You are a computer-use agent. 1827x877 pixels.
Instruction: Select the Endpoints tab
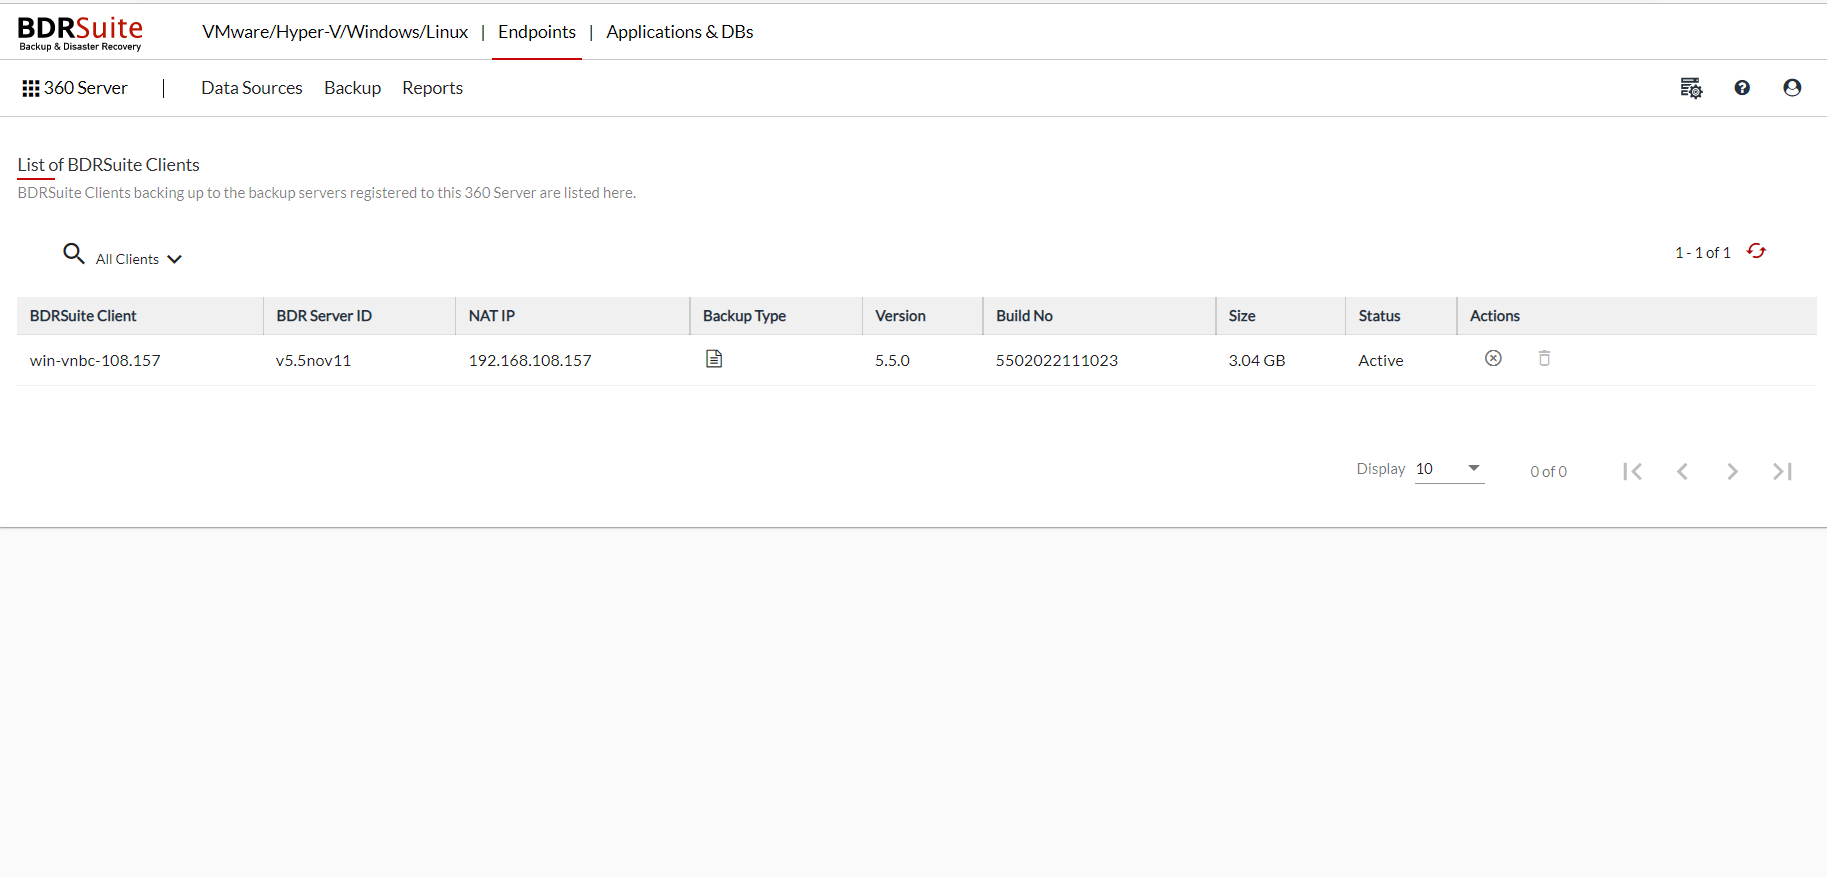(x=537, y=32)
